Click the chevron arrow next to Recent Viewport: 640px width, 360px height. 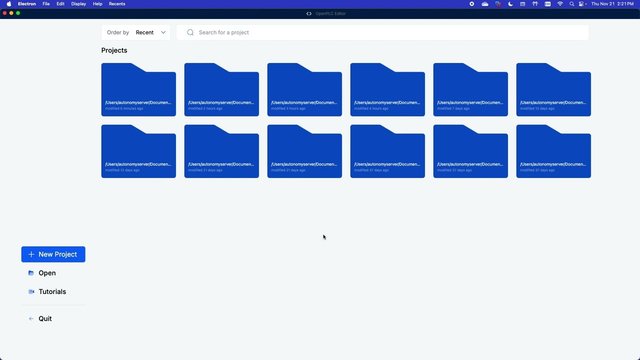[163, 32]
